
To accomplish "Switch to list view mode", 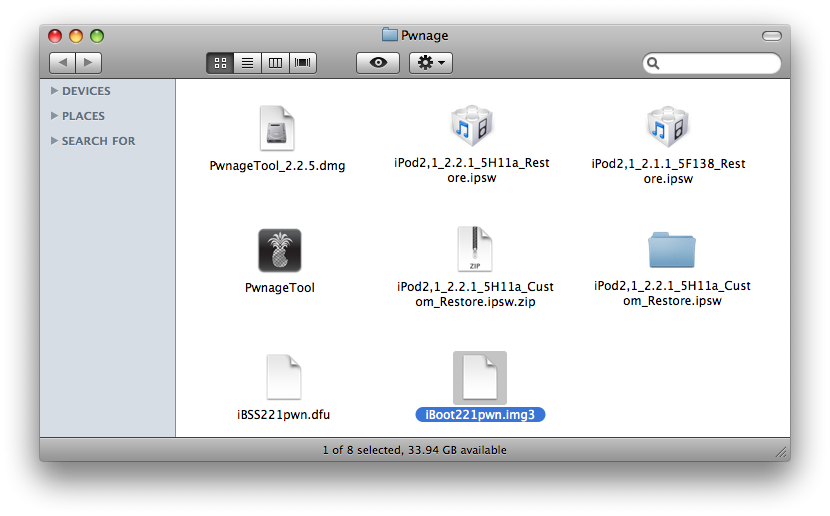I will (x=247, y=63).
